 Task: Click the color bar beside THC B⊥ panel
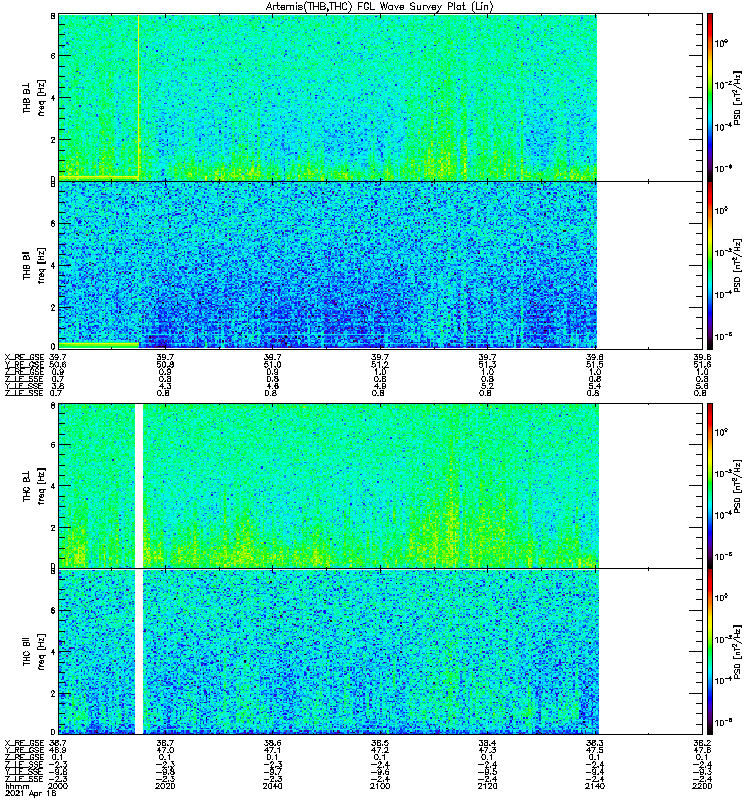click(x=710, y=486)
